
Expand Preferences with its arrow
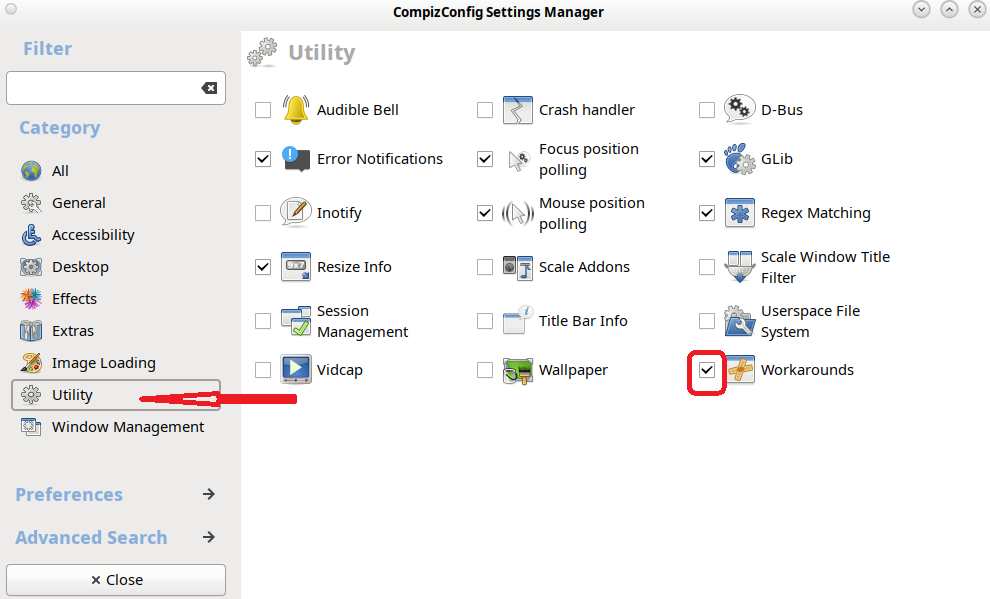209,494
